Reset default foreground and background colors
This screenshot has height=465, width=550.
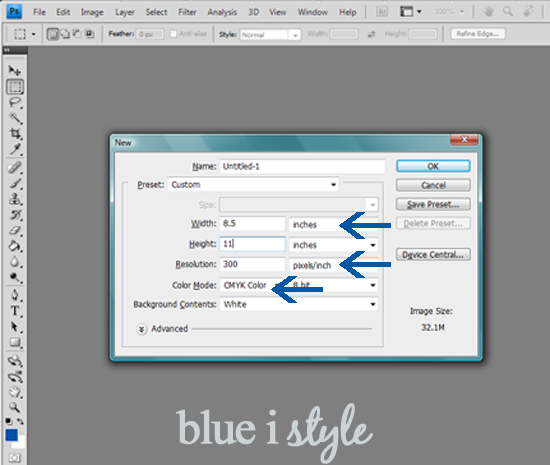pyautogui.click(x=8, y=421)
